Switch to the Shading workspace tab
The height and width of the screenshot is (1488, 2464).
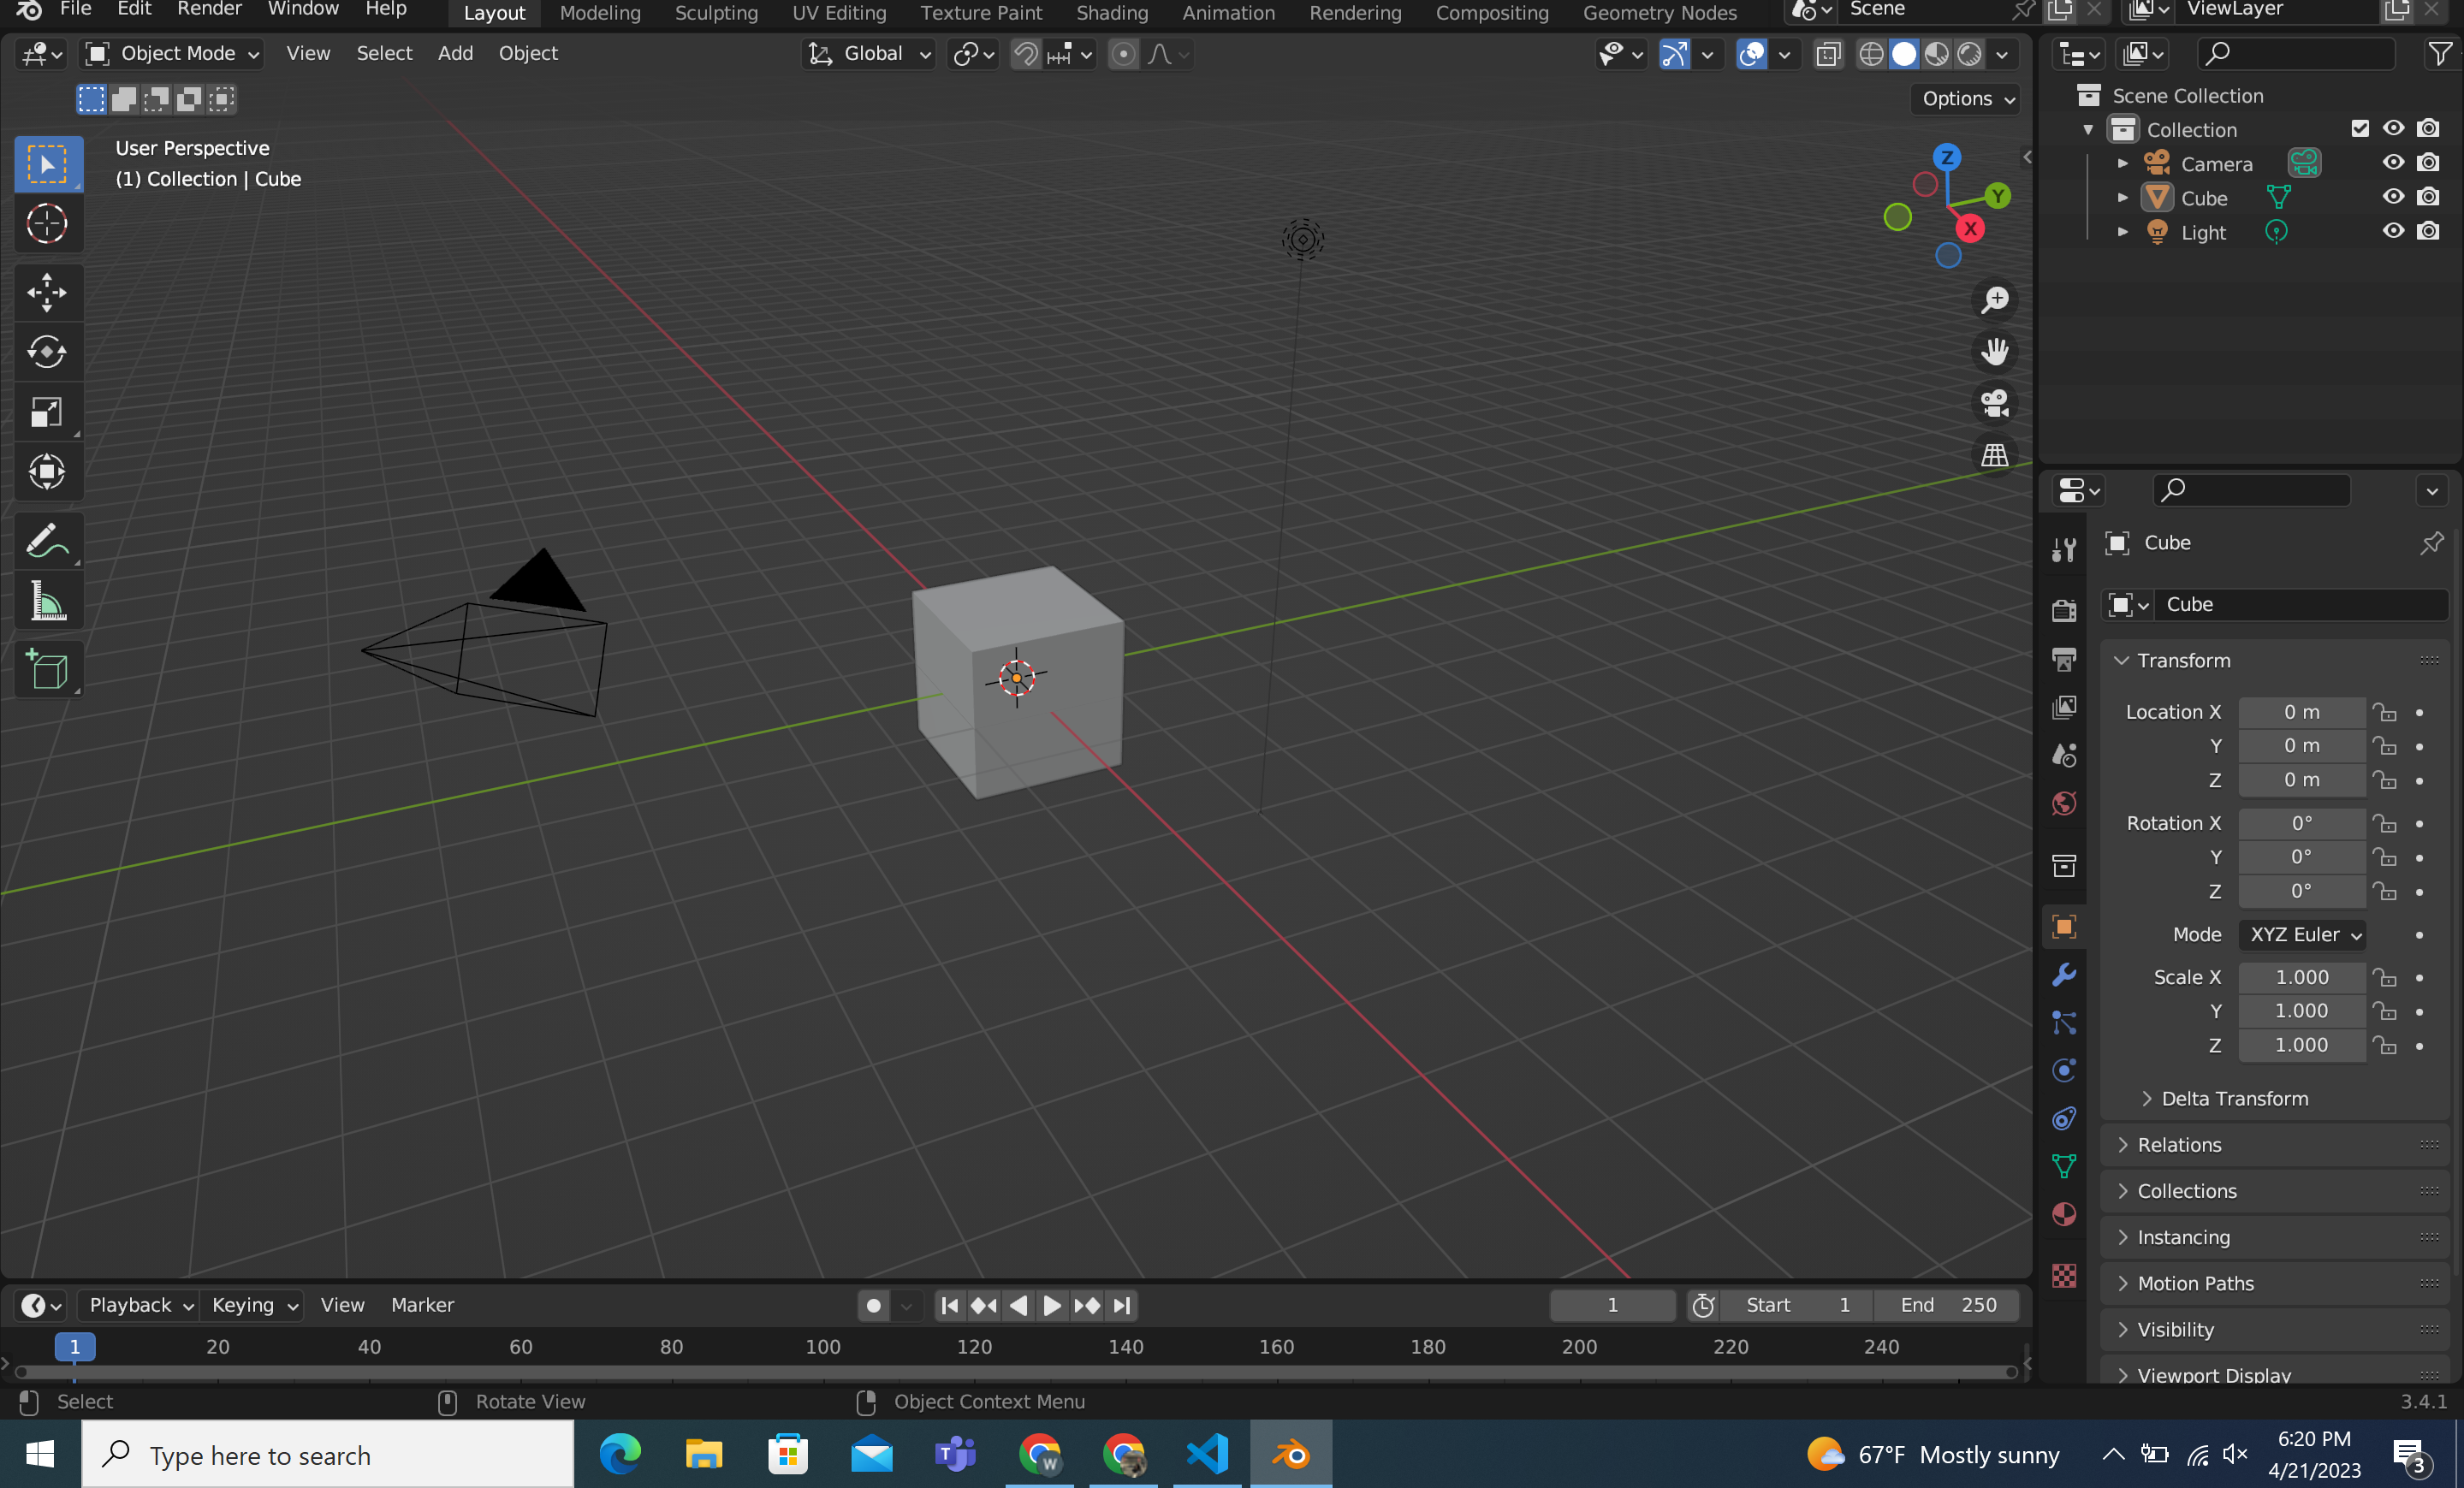pyautogui.click(x=1112, y=13)
